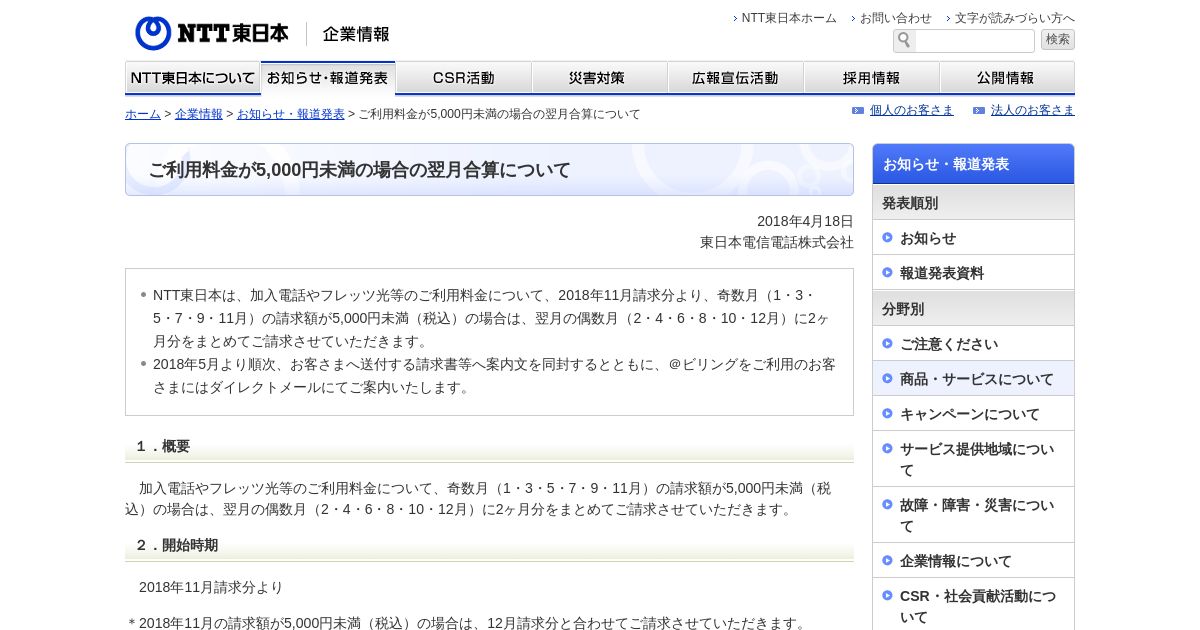
Task: Open the 採用情報 tab
Action: 872,77
